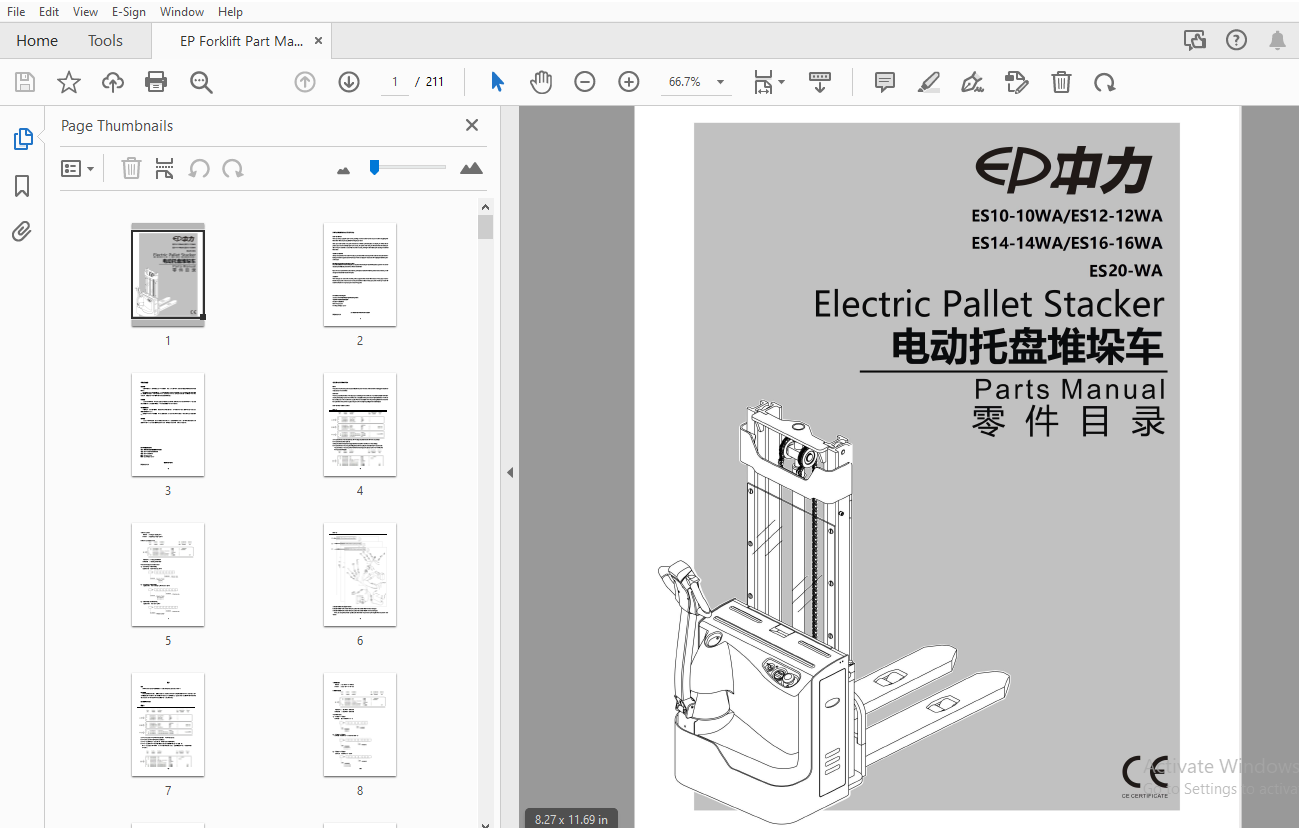Click the stamp and edit tool icon
This screenshot has height=828, width=1299.
point(1017,82)
